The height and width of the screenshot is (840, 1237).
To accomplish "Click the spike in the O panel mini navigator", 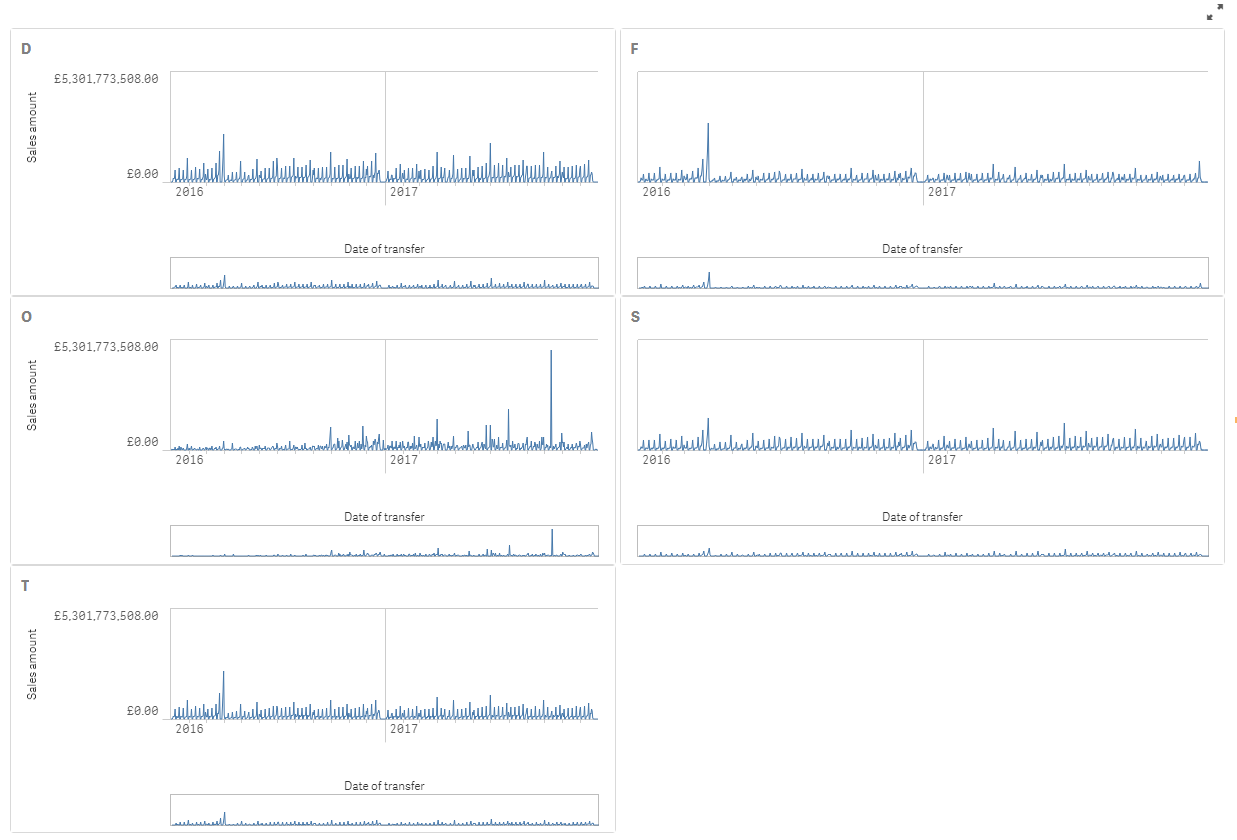I will point(553,538).
